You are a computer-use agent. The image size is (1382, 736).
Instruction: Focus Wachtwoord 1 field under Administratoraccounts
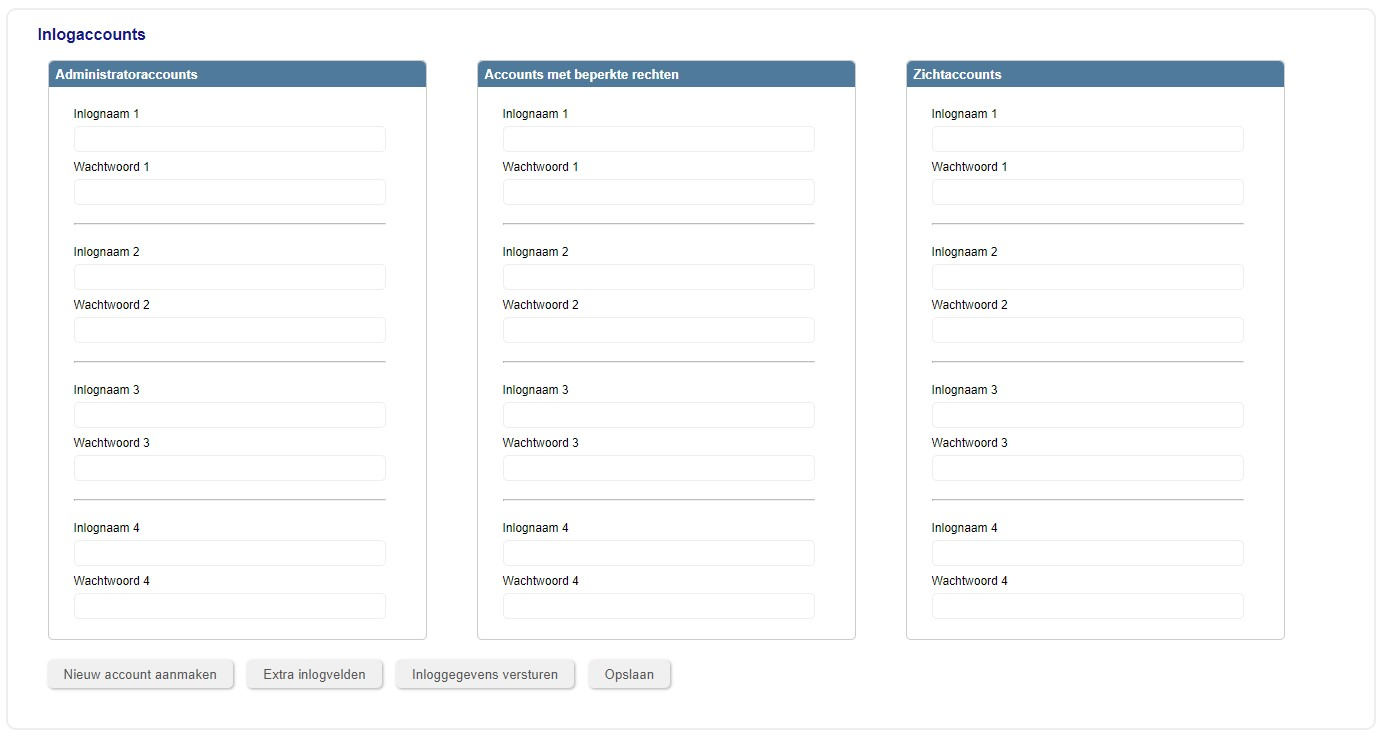click(x=230, y=192)
